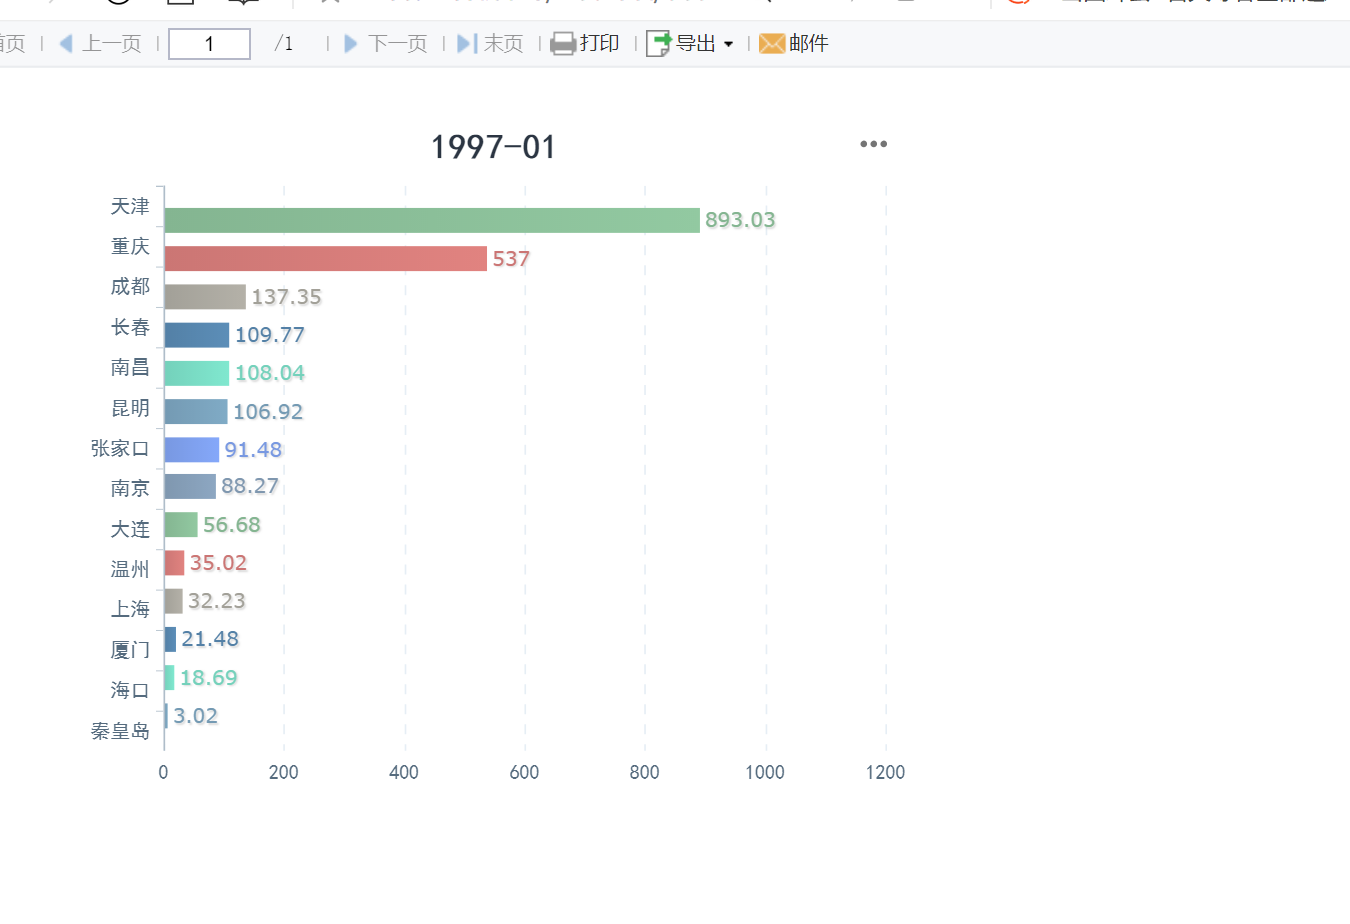This screenshot has width=1350, height=924.
Task: Click the value label 35.02
Action: coord(218,563)
